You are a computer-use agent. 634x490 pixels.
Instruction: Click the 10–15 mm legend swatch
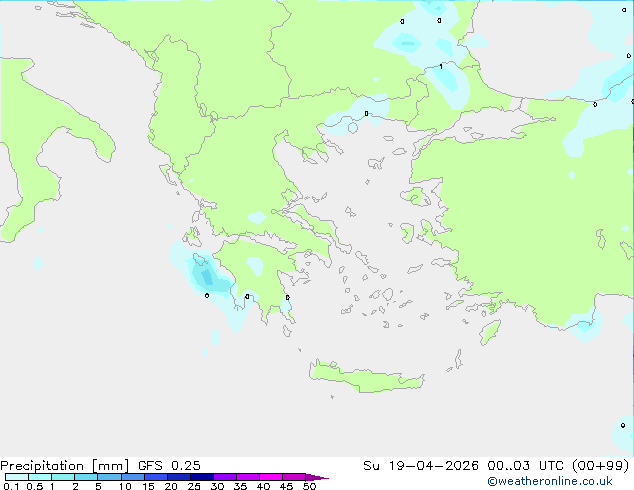tap(132, 477)
